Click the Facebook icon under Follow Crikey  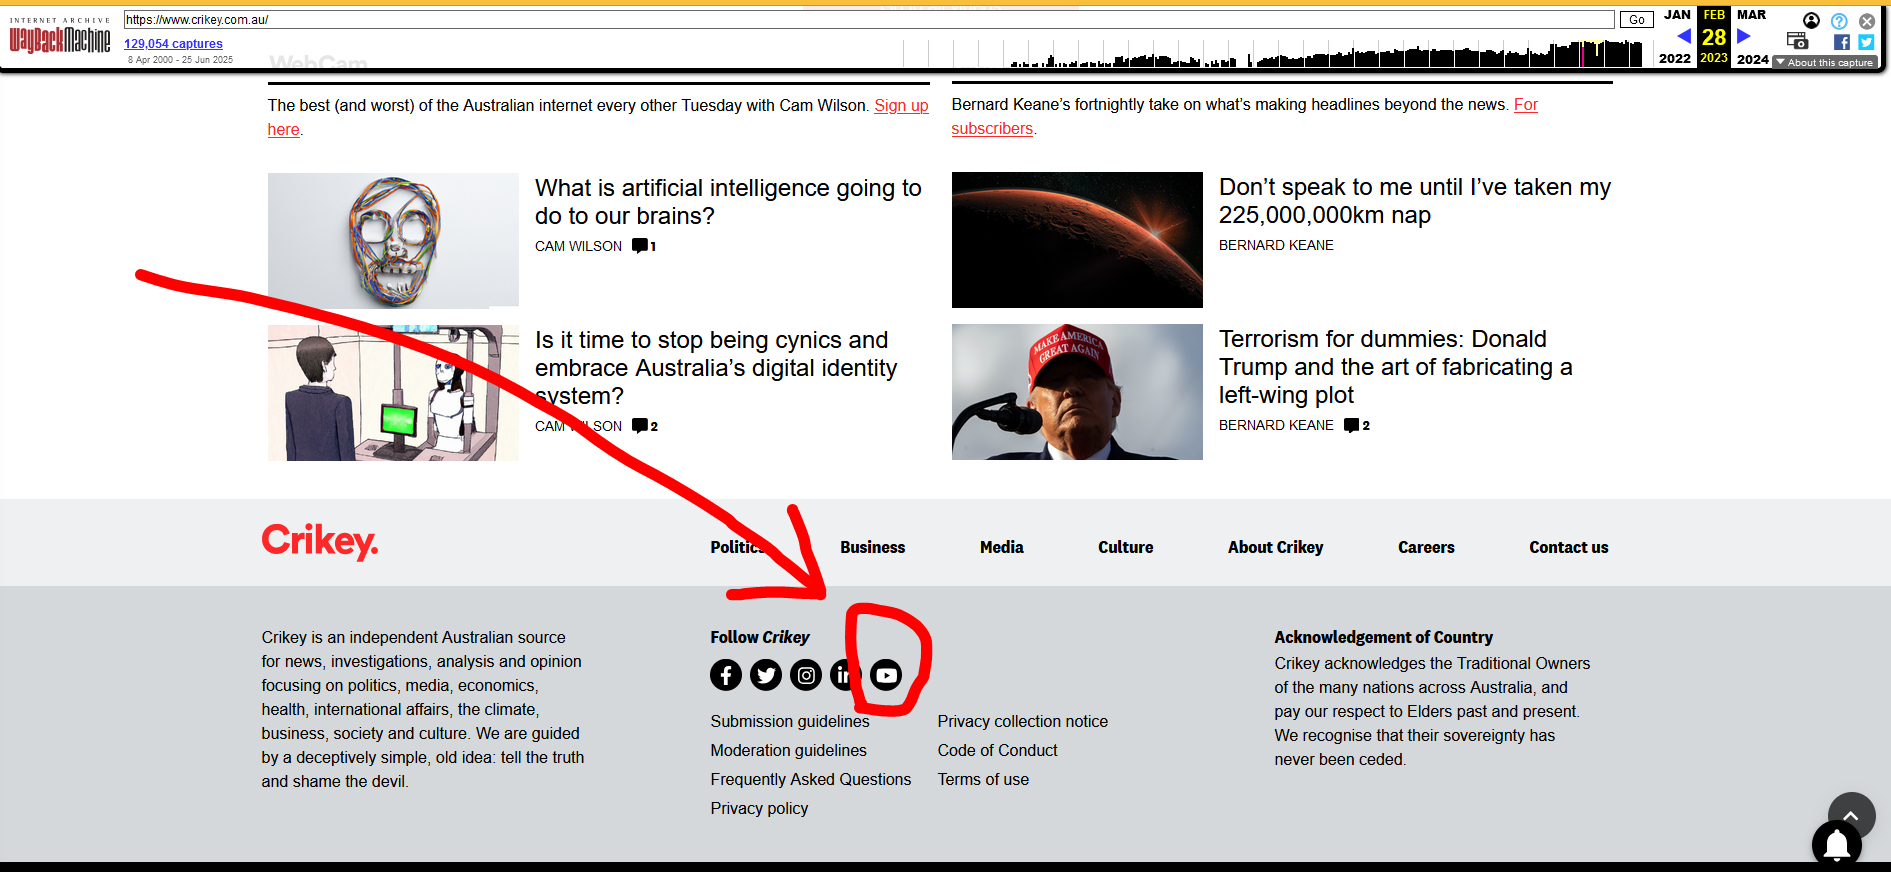click(x=726, y=675)
